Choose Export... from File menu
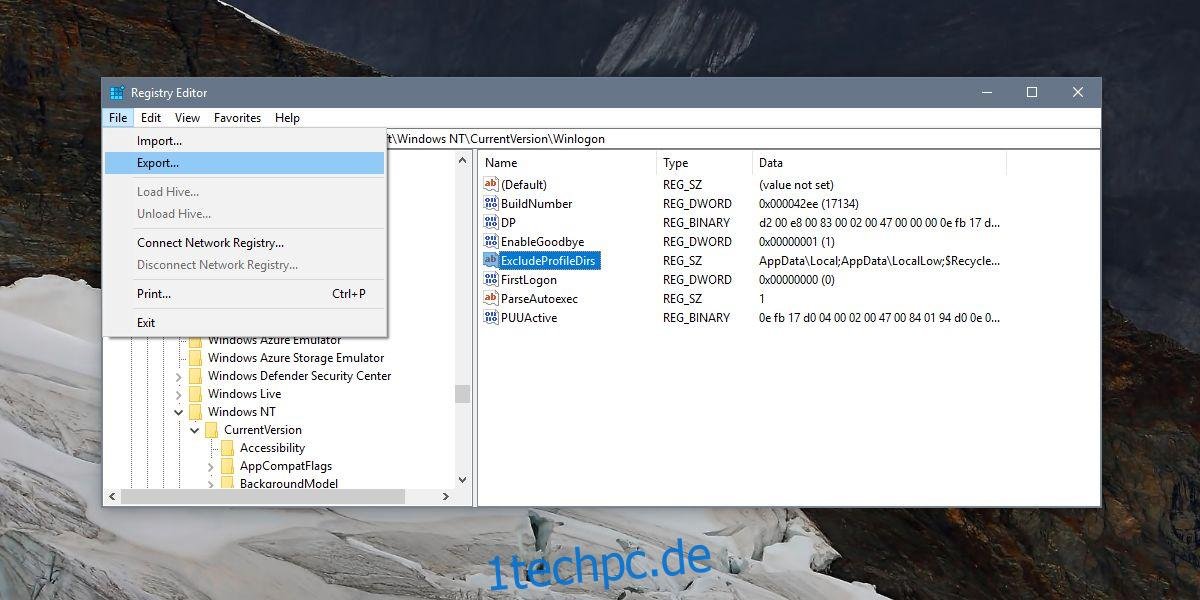Viewport: 1200px width, 600px height. click(245, 163)
